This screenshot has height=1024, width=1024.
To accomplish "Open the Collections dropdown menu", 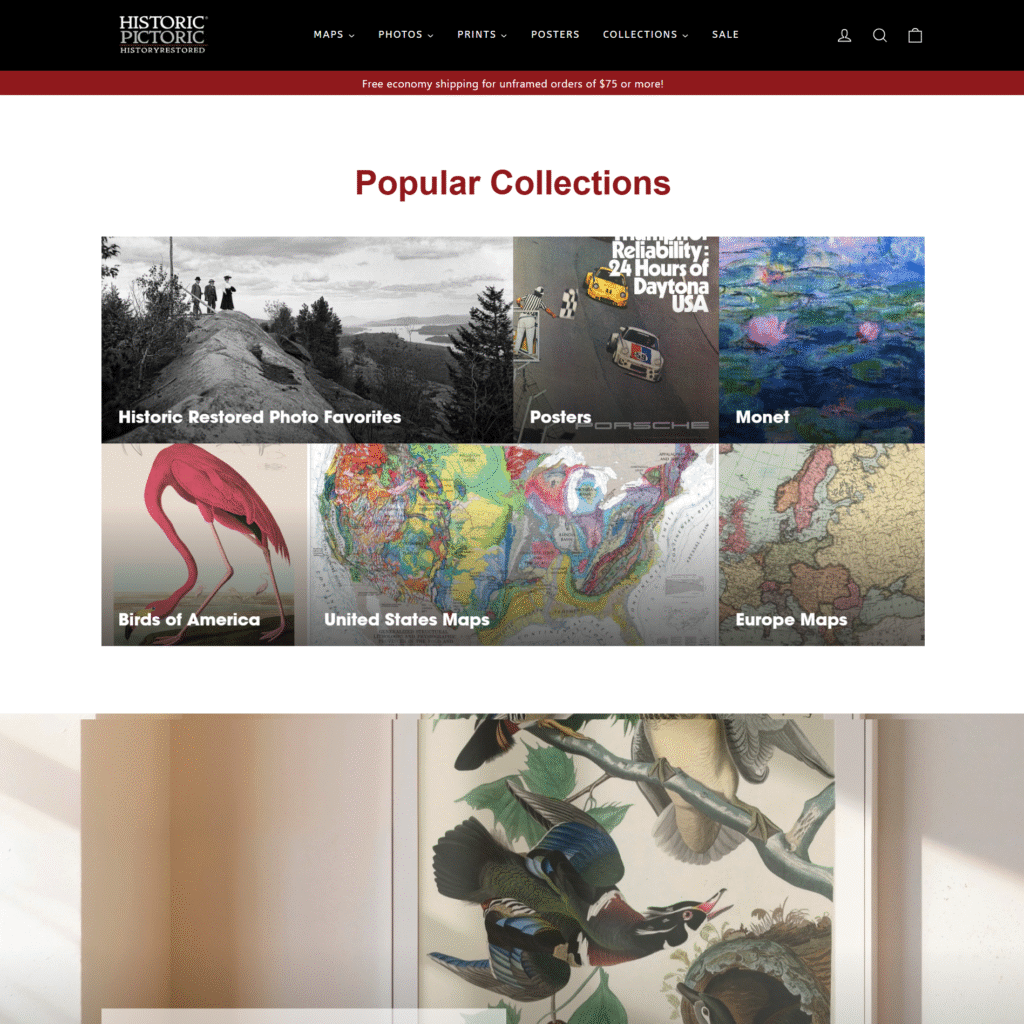I will [645, 35].
